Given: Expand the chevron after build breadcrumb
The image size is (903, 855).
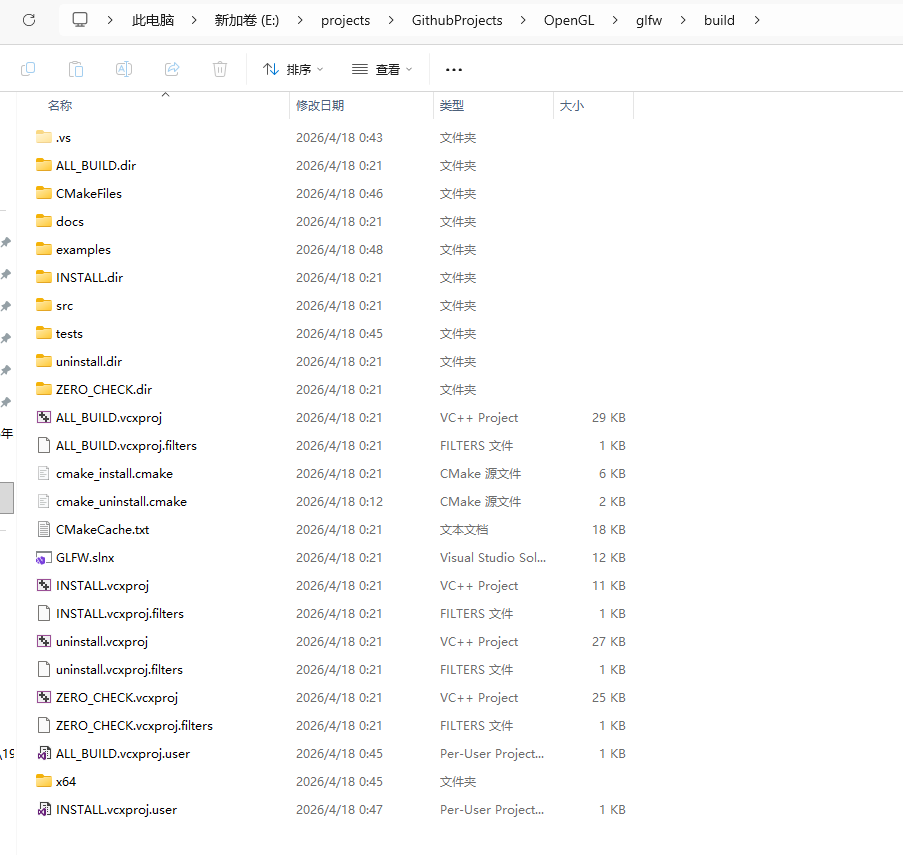Looking at the screenshot, I should (x=757, y=20).
